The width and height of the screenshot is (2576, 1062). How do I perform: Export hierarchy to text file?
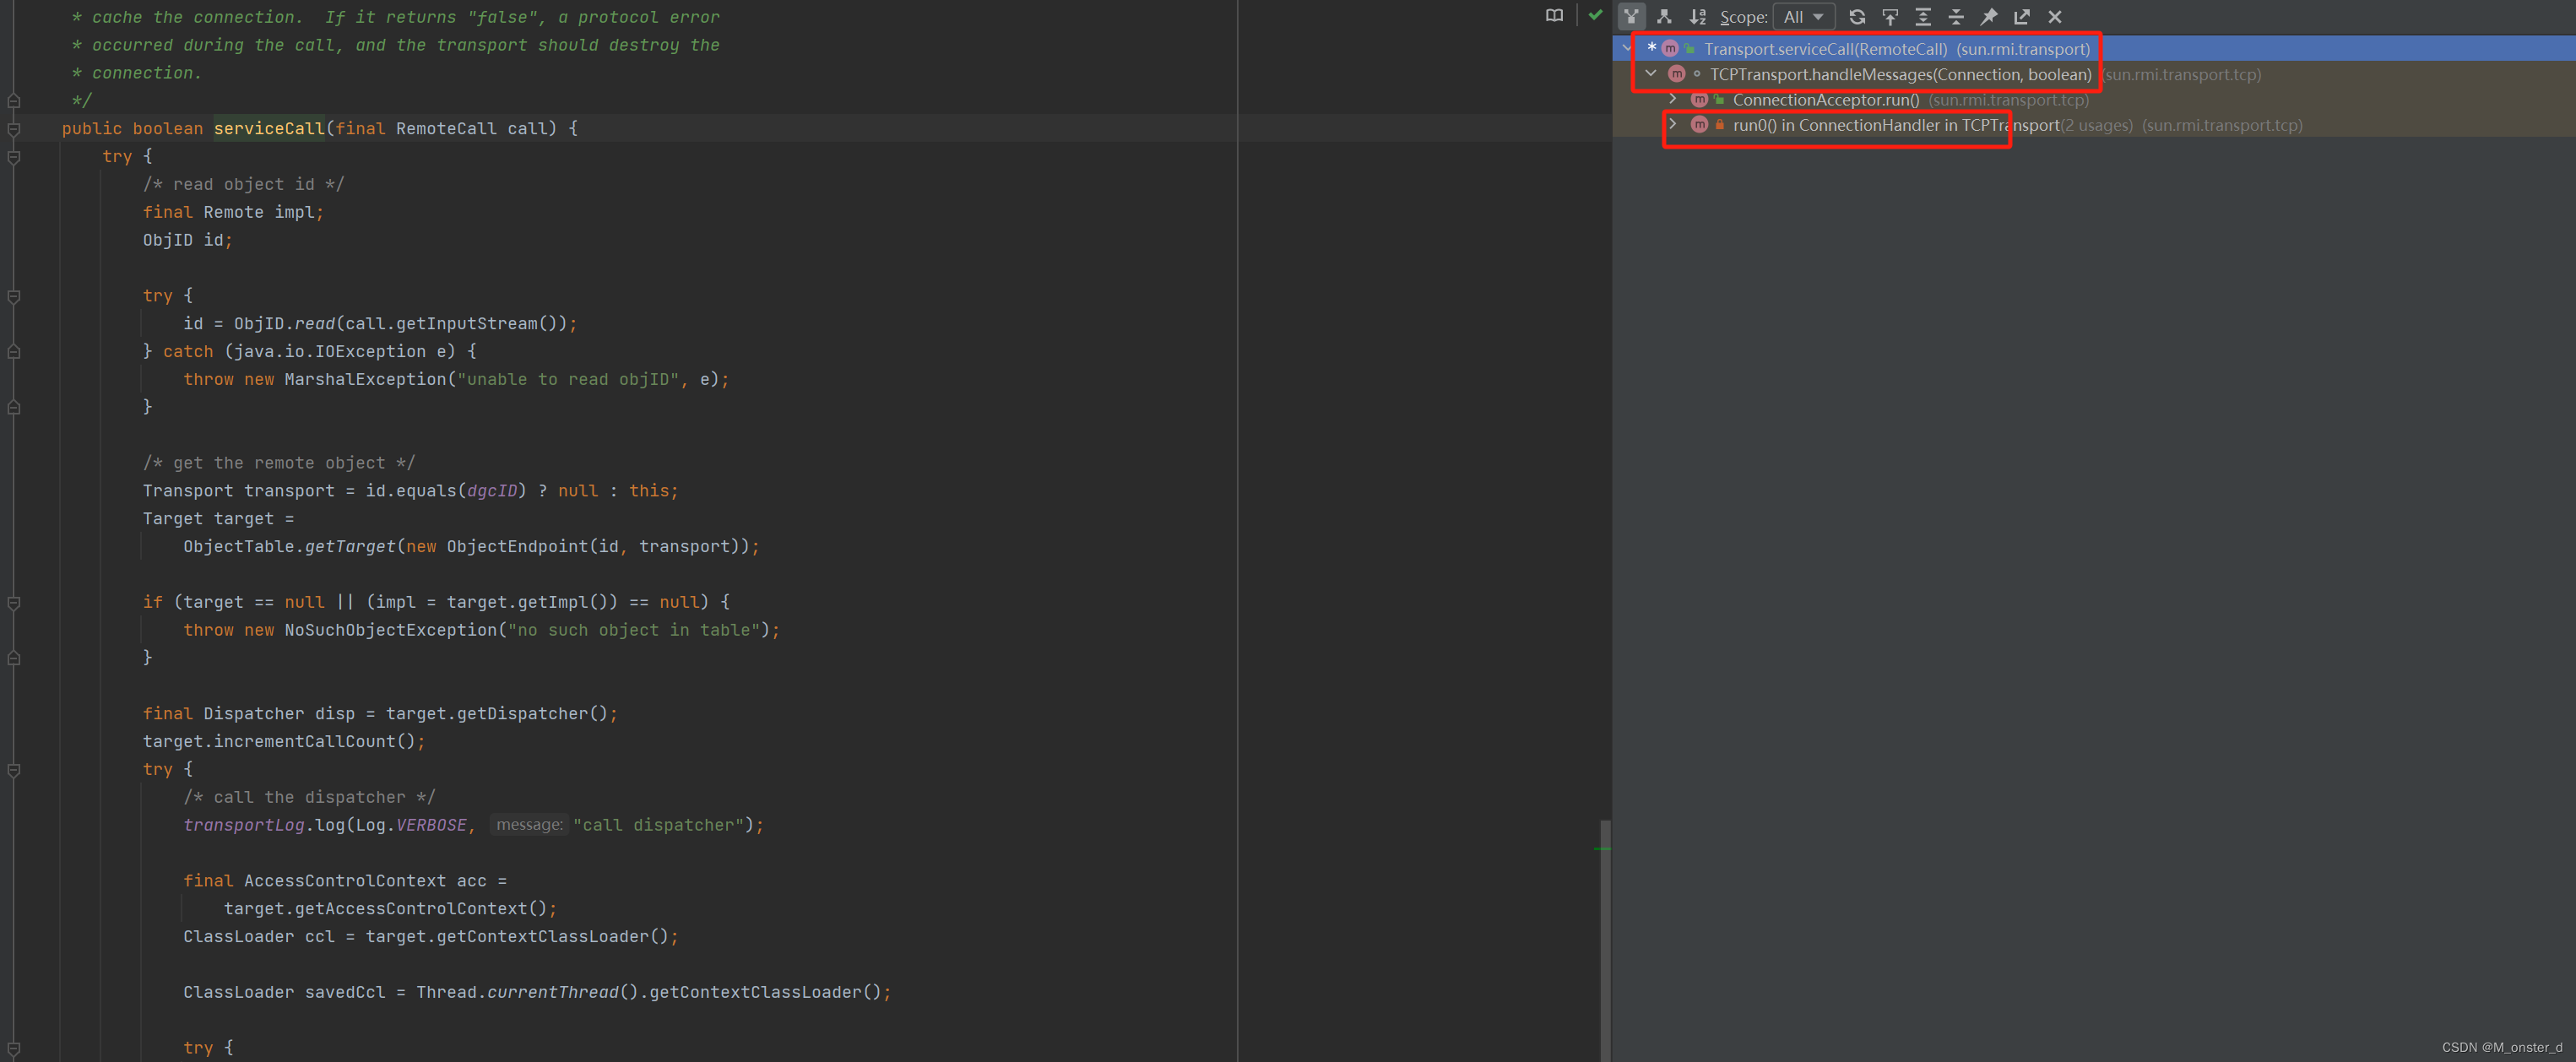coord(2022,17)
